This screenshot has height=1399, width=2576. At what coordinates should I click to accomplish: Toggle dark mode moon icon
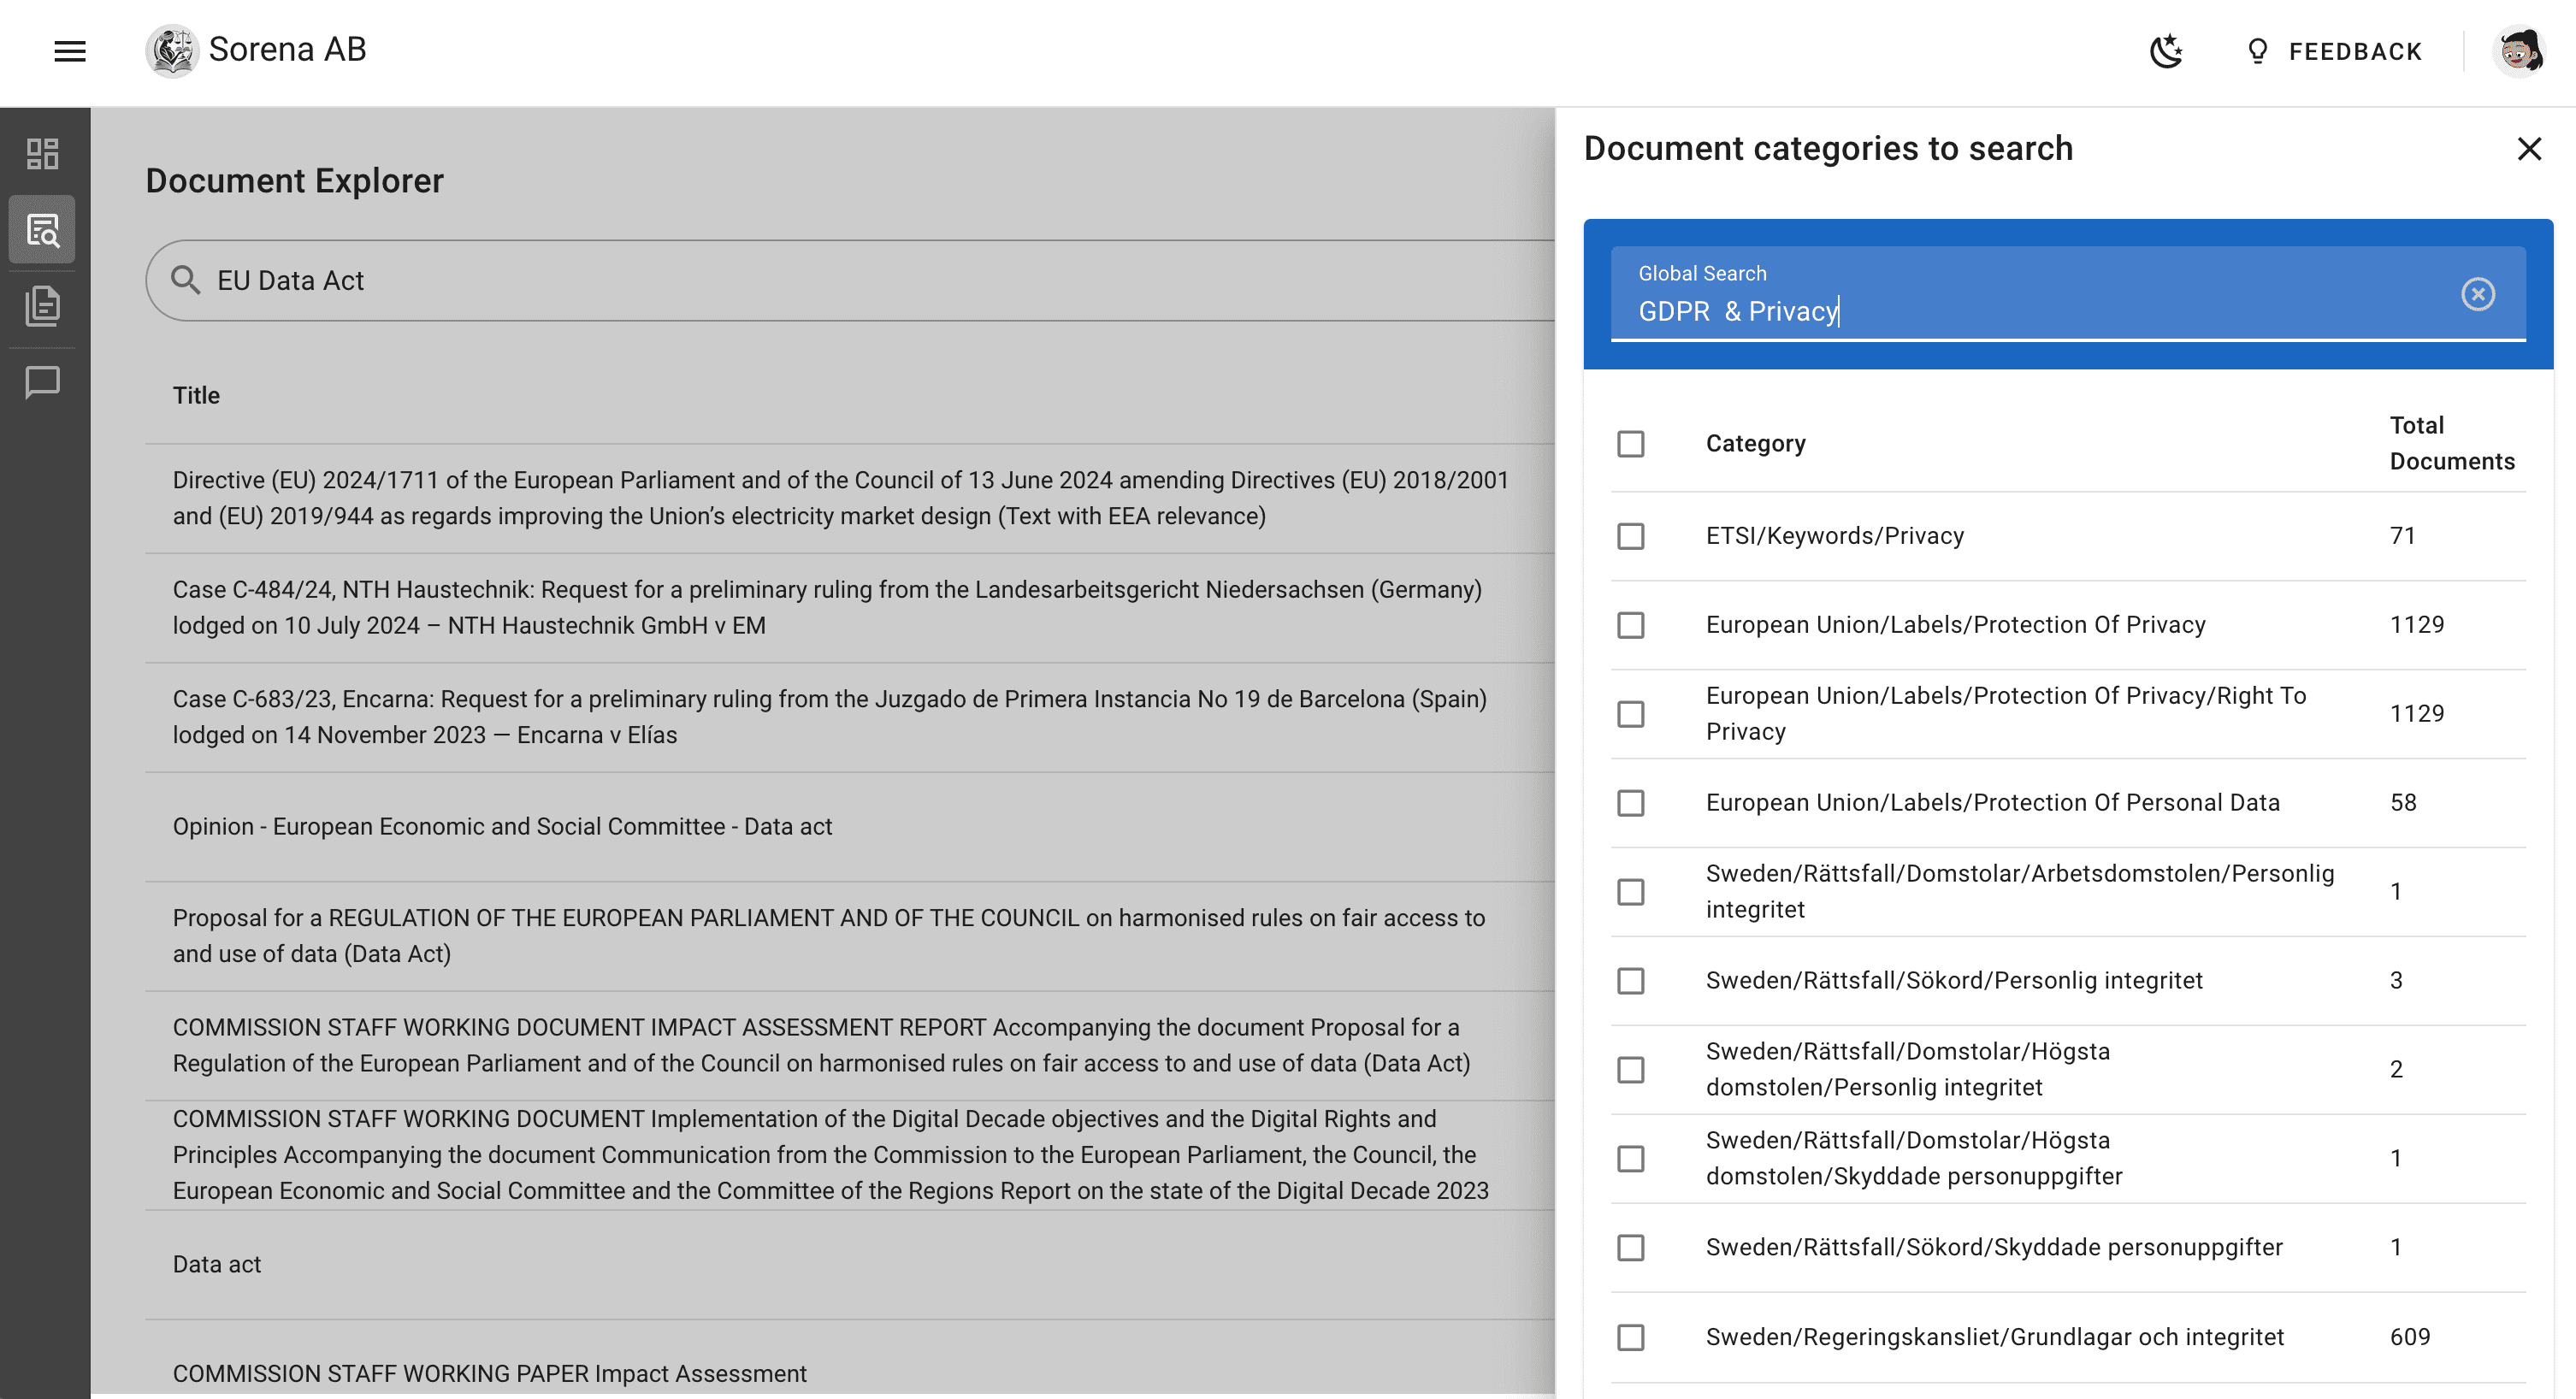pyautogui.click(x=2166, y=51)
